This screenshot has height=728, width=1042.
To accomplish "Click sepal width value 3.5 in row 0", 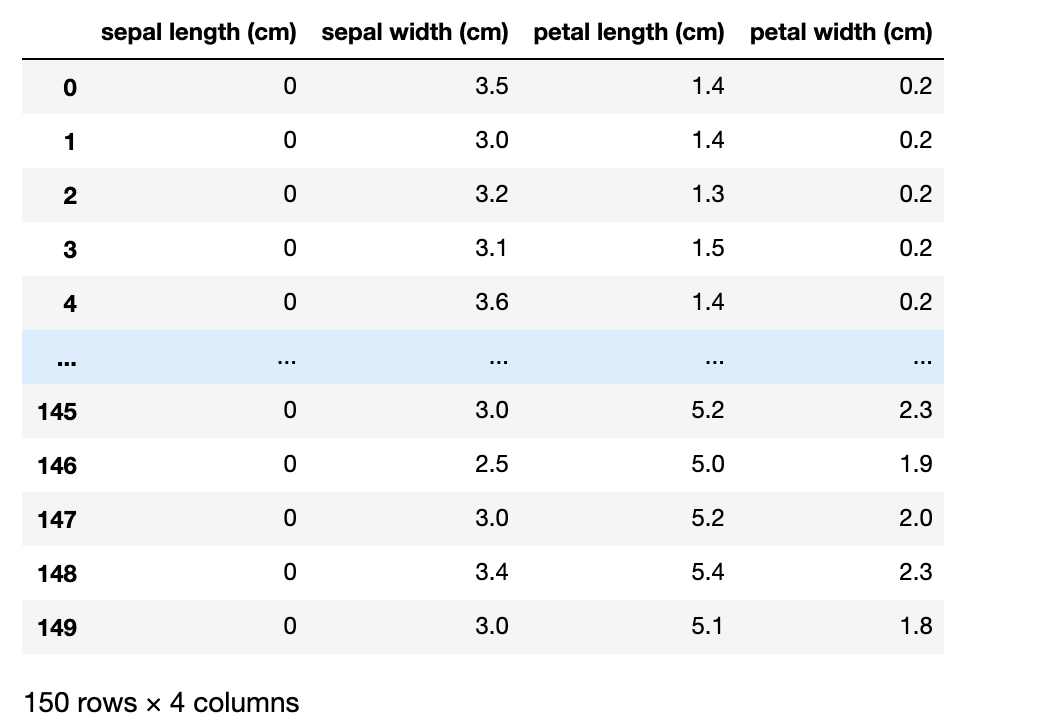I will (492, 86).
